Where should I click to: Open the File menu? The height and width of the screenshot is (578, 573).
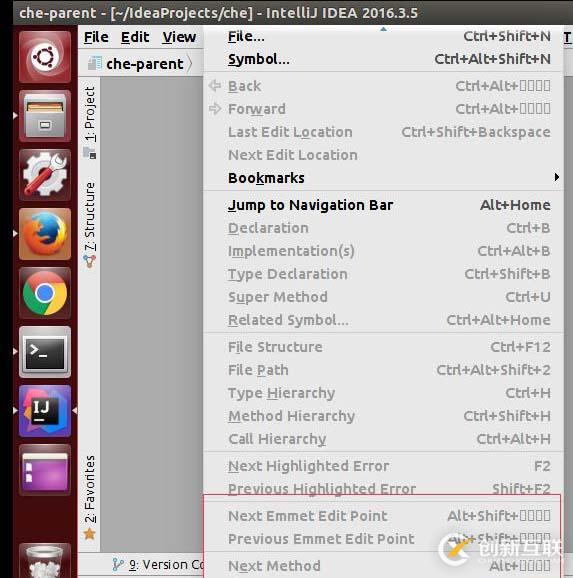coord(96,37)
